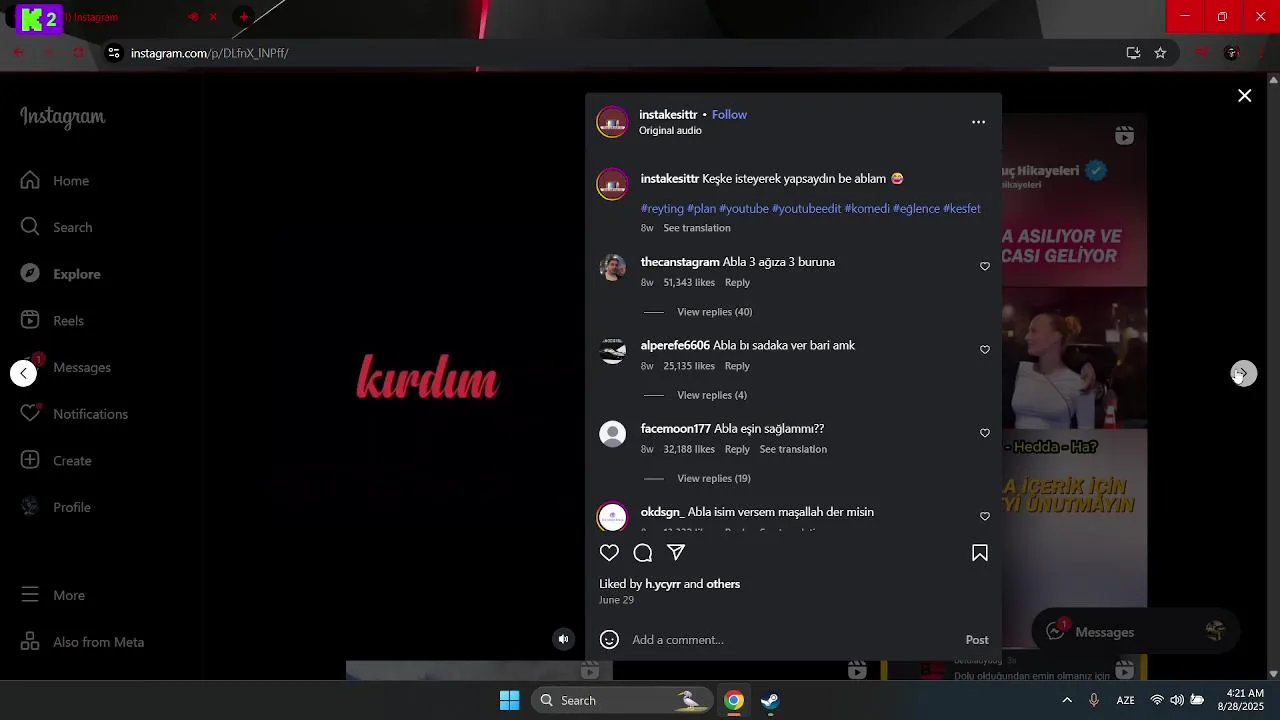Open Messages in the left sidebar

coord(66,367)
